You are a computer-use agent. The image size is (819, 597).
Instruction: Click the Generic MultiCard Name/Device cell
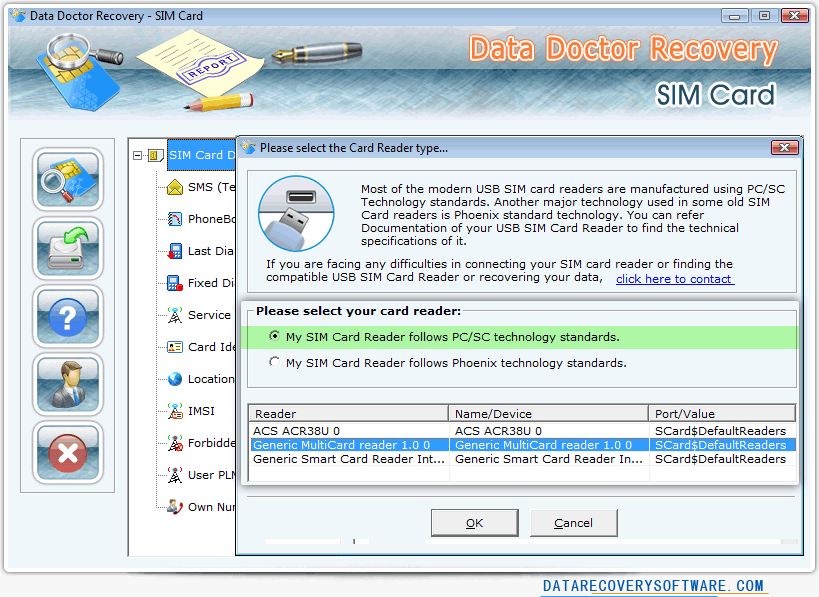[x=549, y=445]
